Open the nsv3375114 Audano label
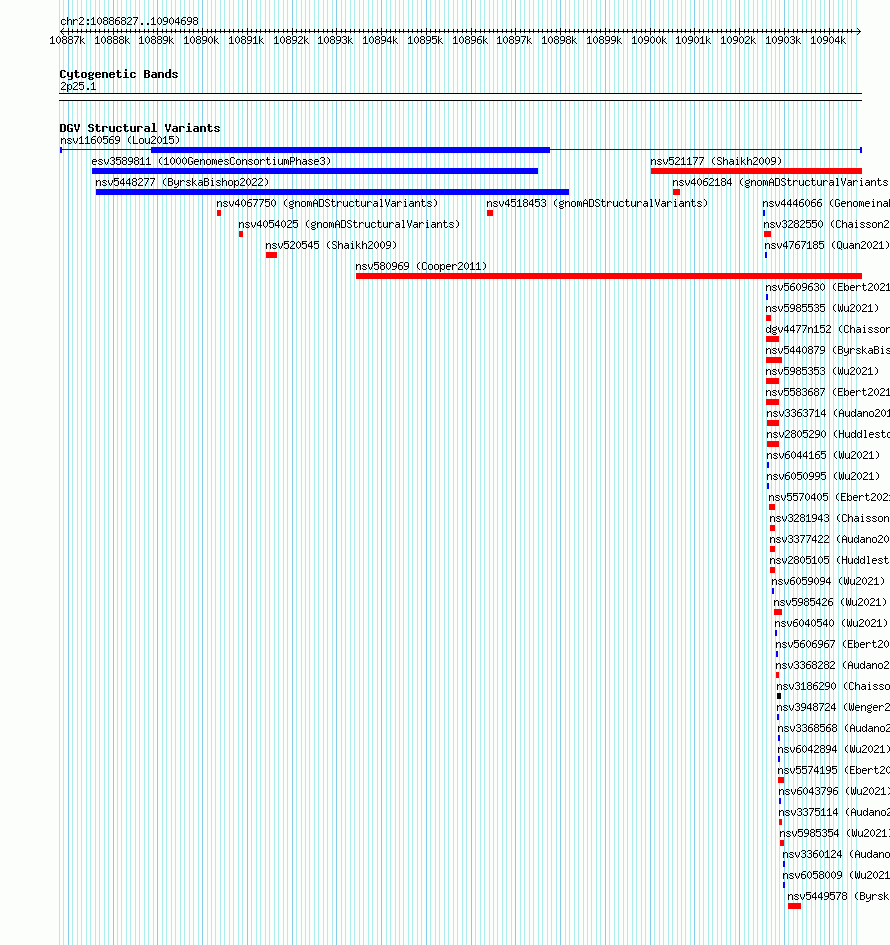The height and width of the screenshot is (945, 890). 834,812
